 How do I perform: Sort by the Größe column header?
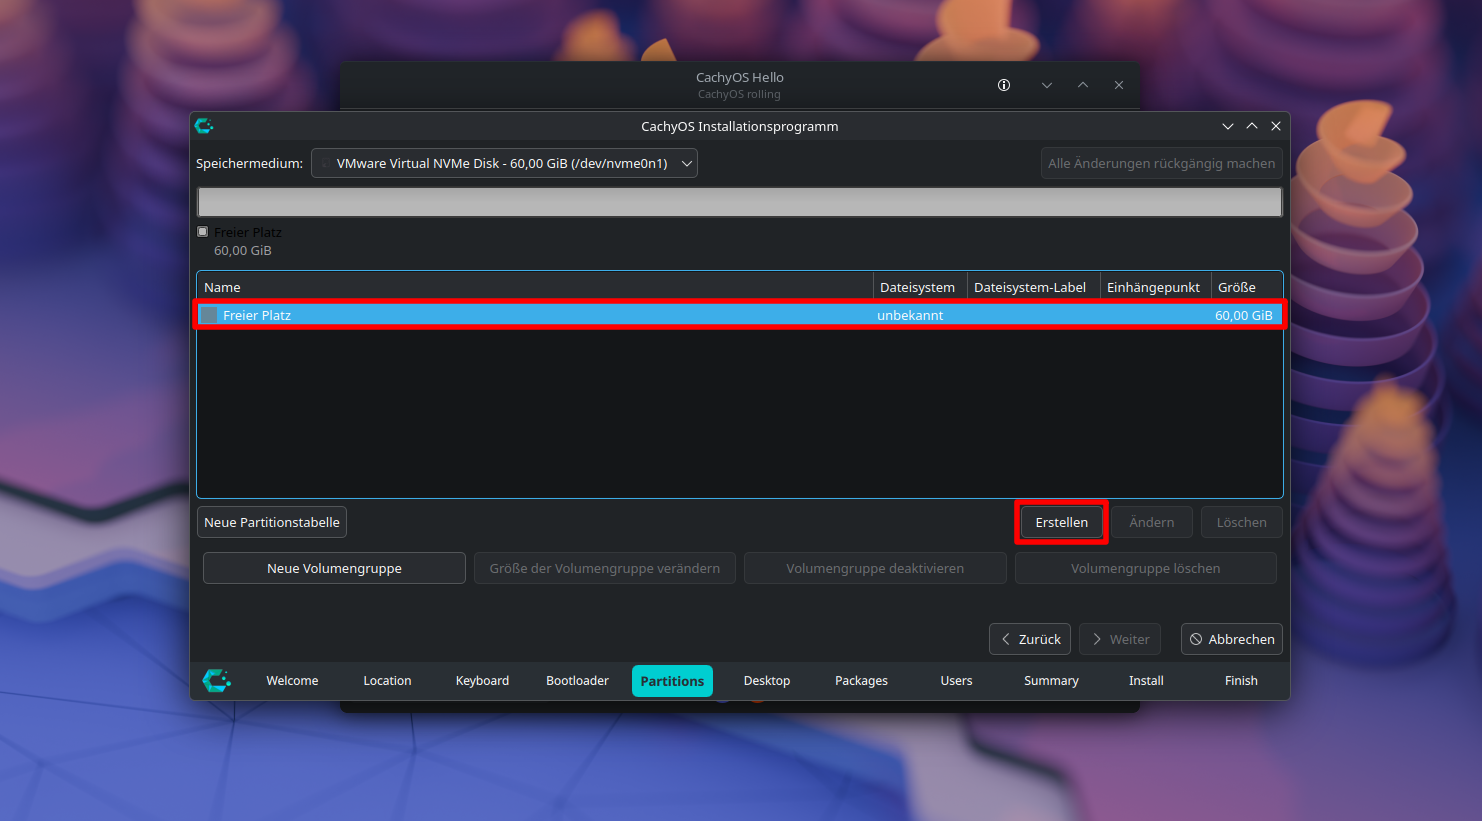pos(1246,287)
